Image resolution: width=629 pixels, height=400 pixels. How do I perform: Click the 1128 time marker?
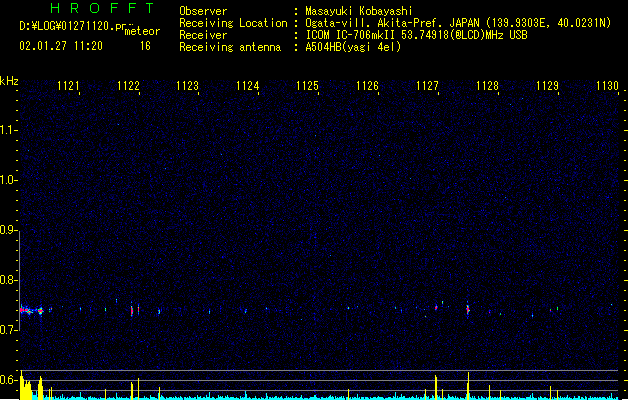pyautogui.click(x=487, y=86)
